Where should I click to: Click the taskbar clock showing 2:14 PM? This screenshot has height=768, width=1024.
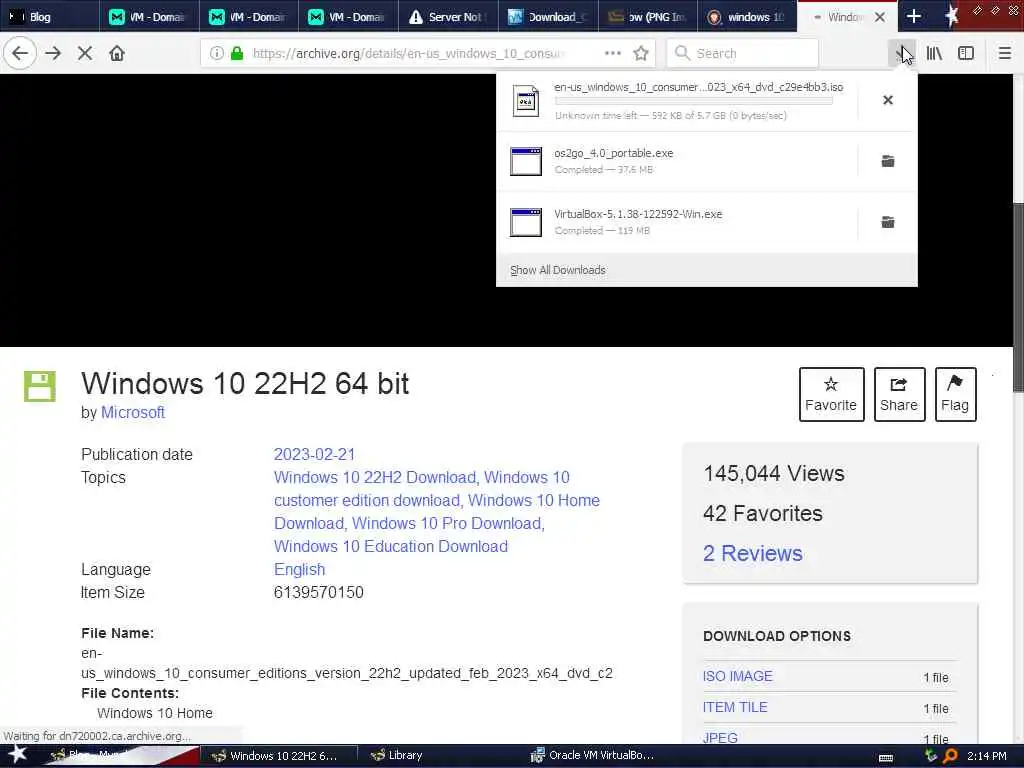[x=986, y=756]
